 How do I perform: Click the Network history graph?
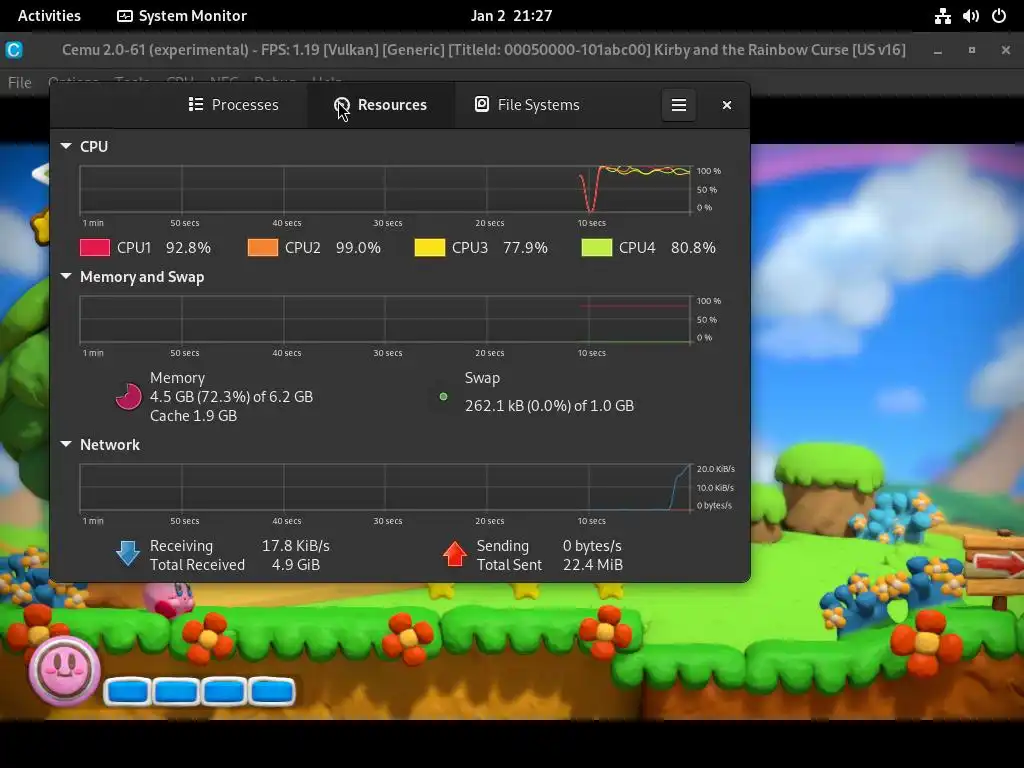pos(385,487)
